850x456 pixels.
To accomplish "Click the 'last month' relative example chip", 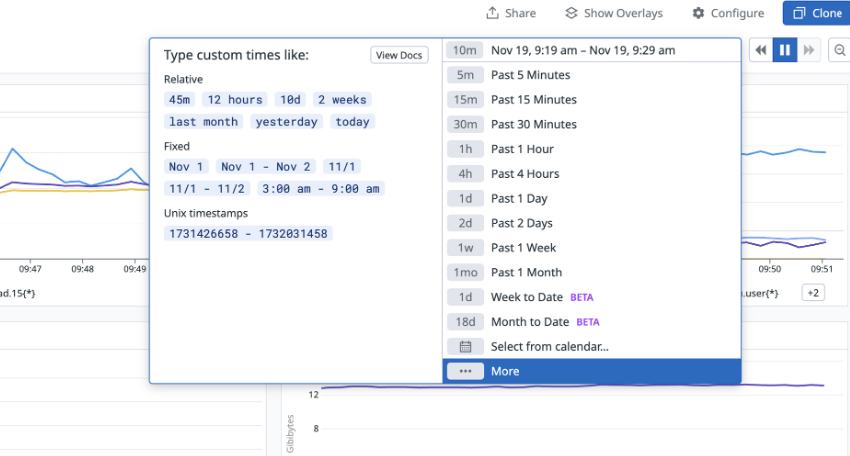I will click(x=203, y=122).
